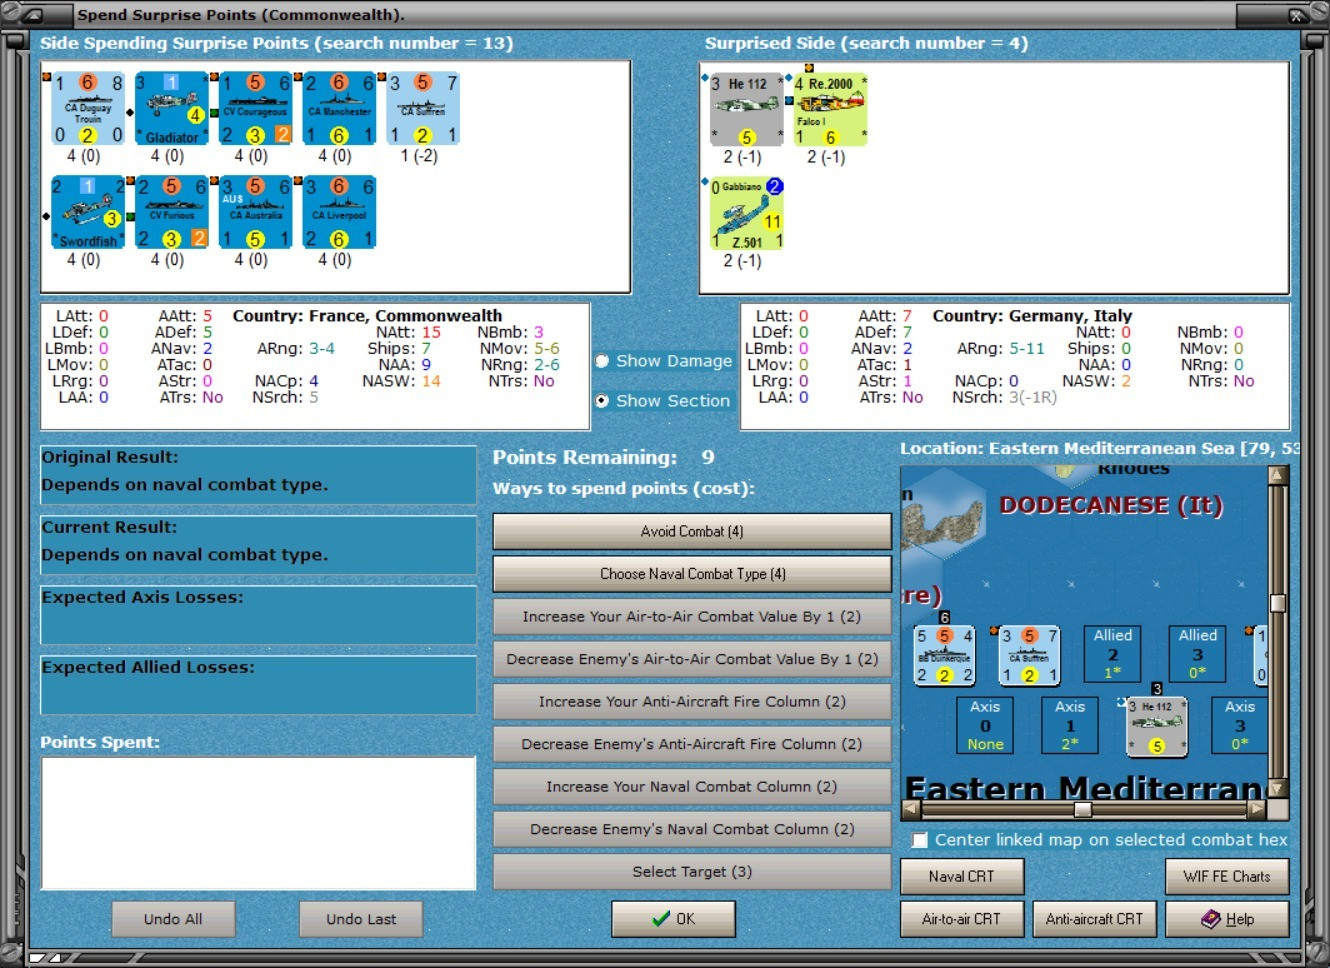Screen dimensions: 1330x968
Task: Click the Points Spent list box
Action: point(258,823)
